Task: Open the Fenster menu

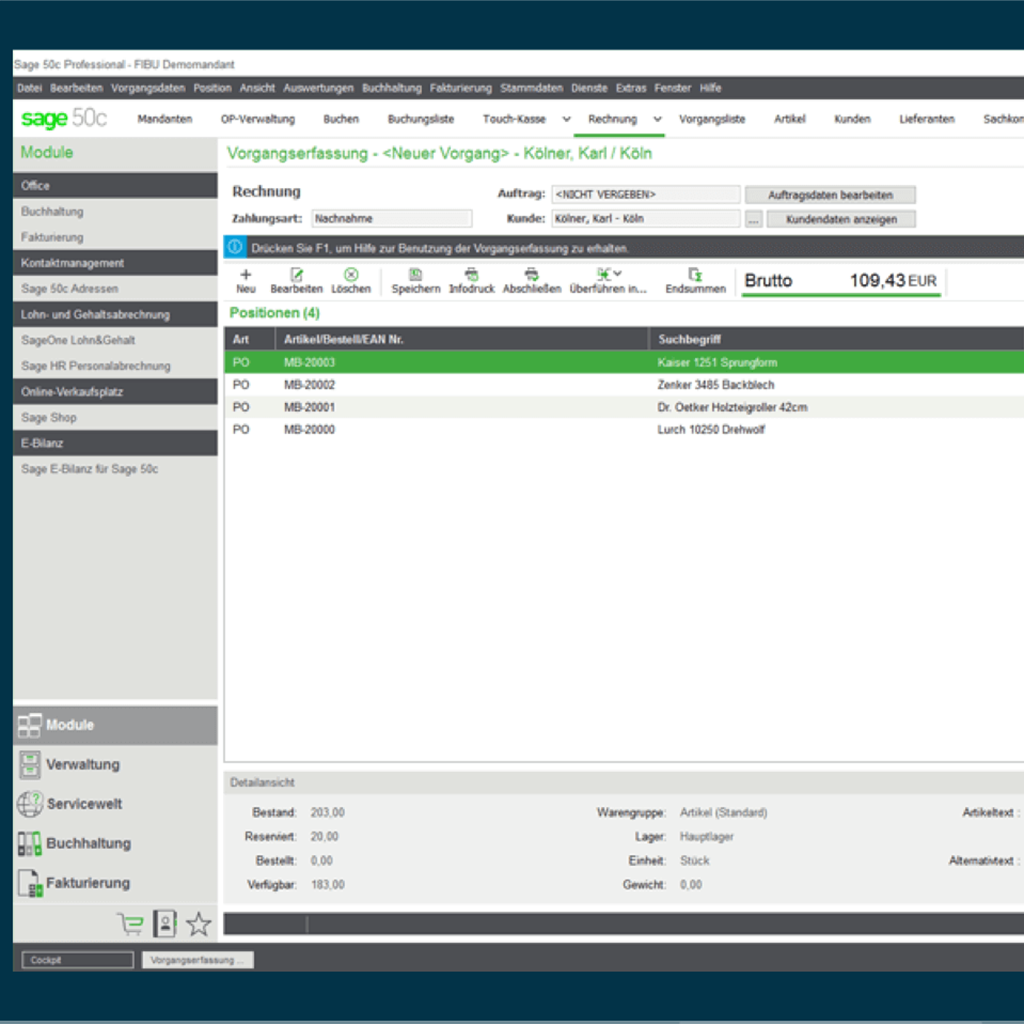Action: pyautogui.click(x=673, y=88)
